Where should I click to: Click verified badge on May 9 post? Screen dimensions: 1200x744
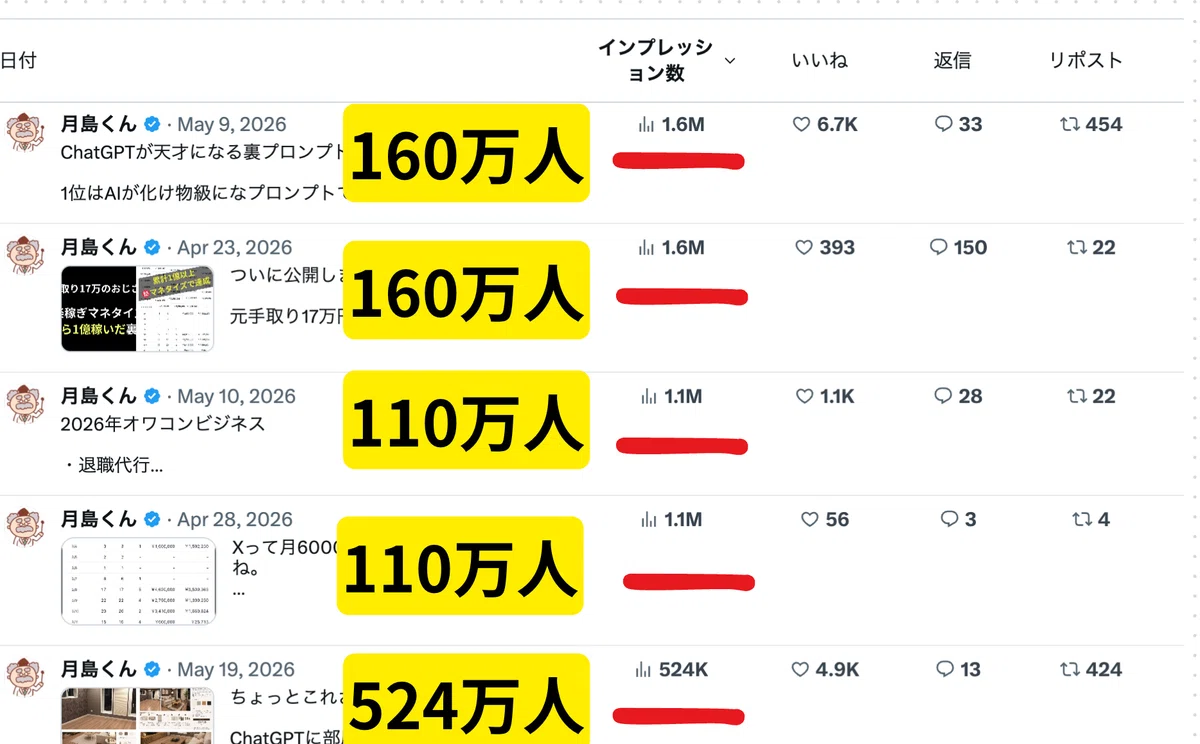152,125
